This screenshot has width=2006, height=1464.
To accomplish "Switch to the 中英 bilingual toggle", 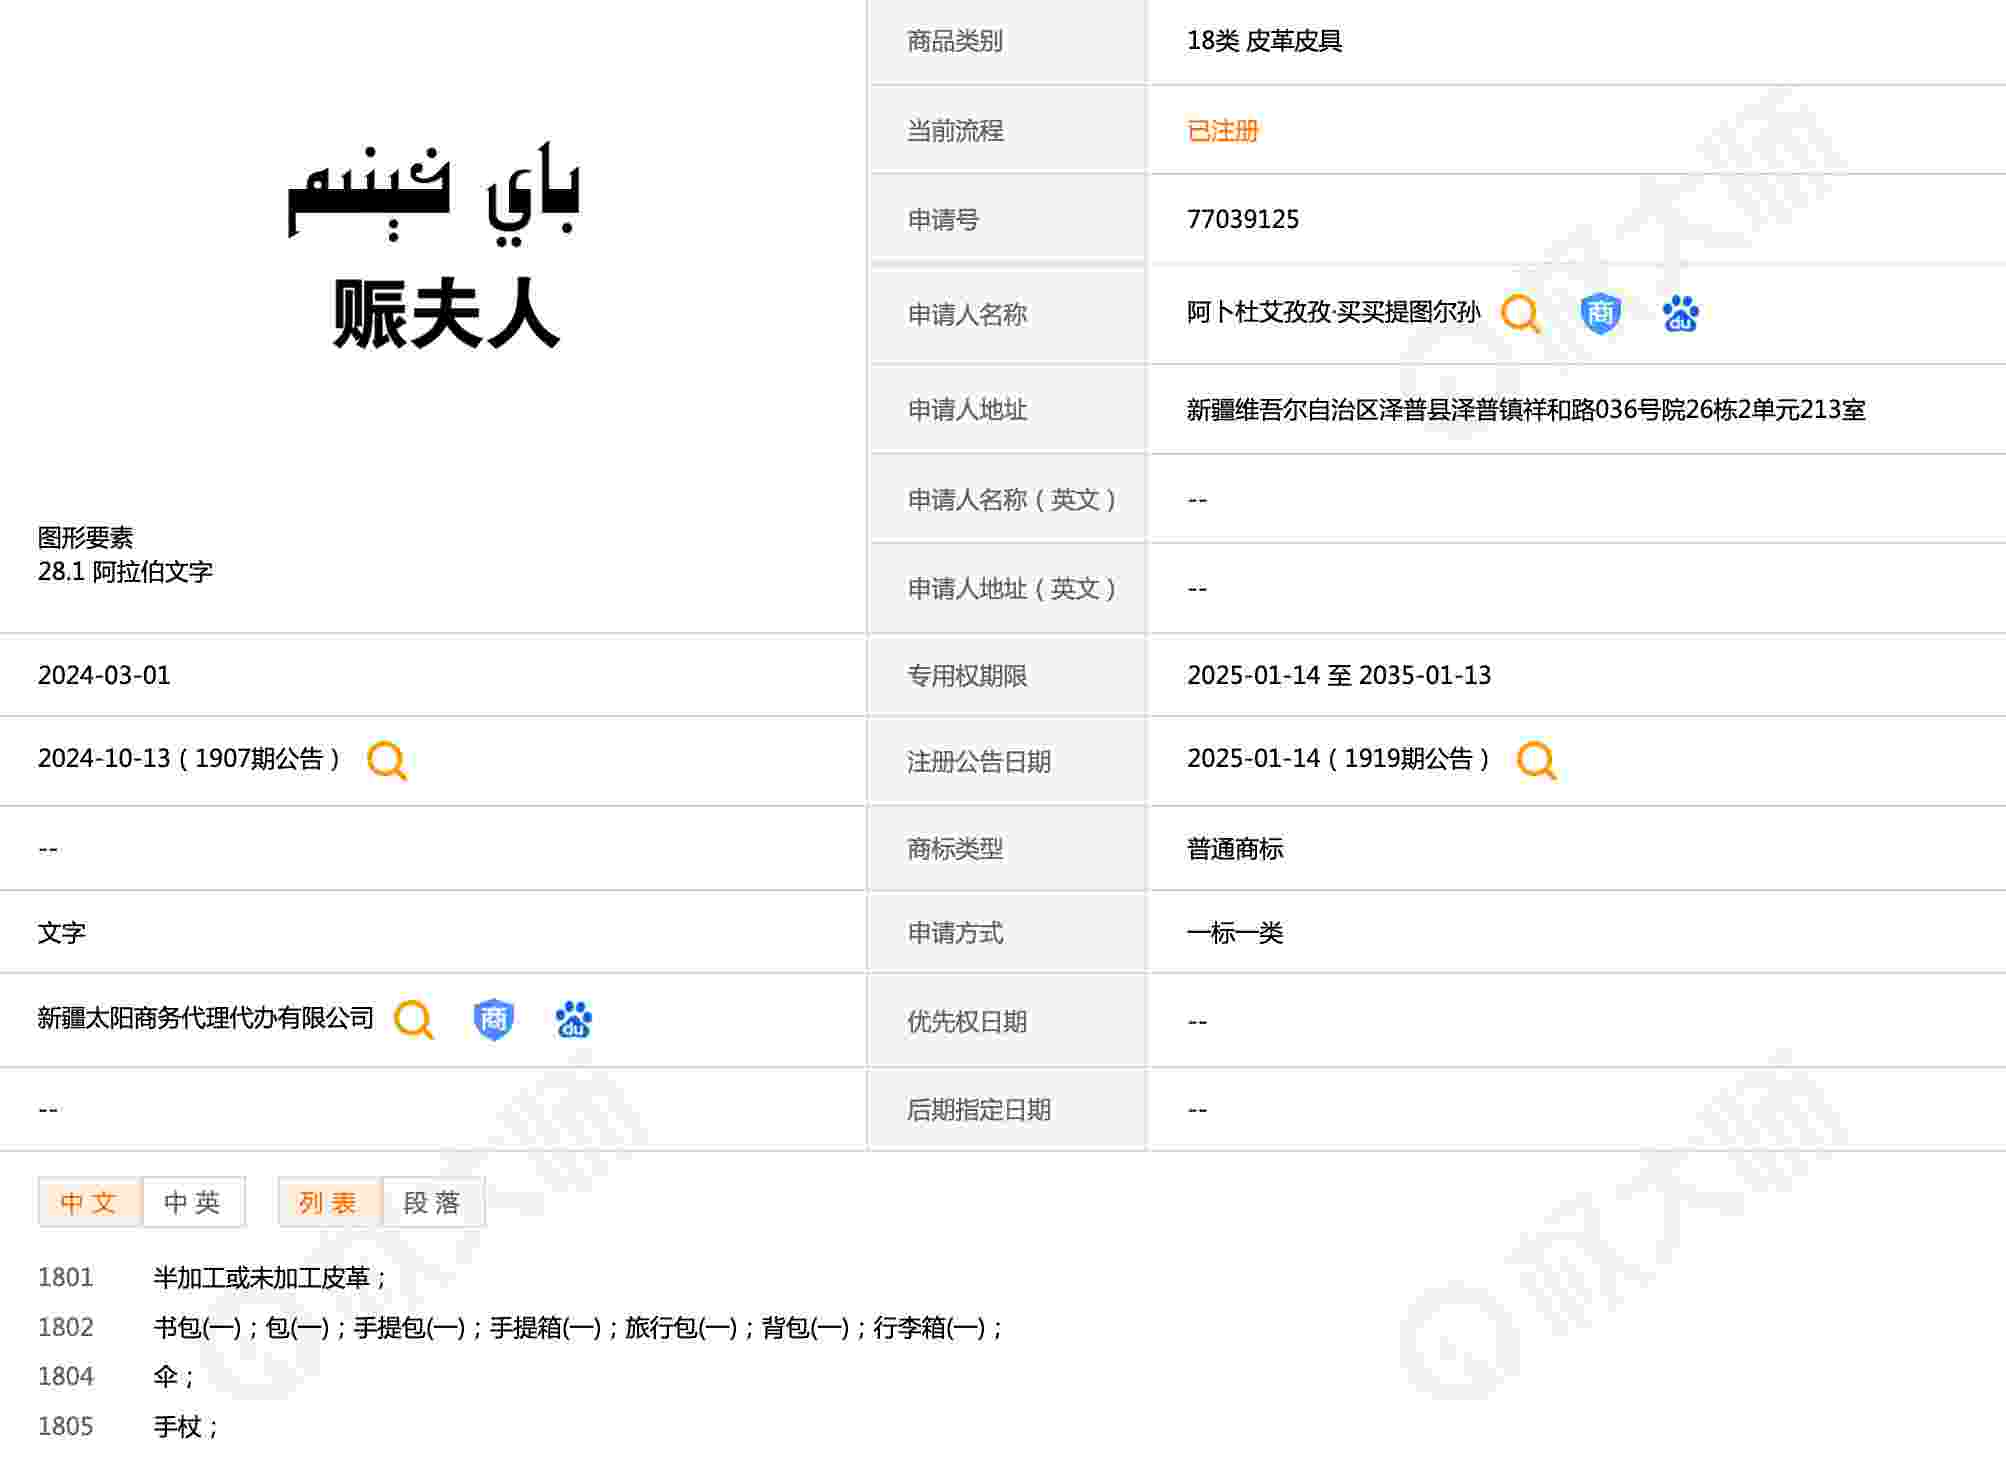I will tap(193, 1202).
